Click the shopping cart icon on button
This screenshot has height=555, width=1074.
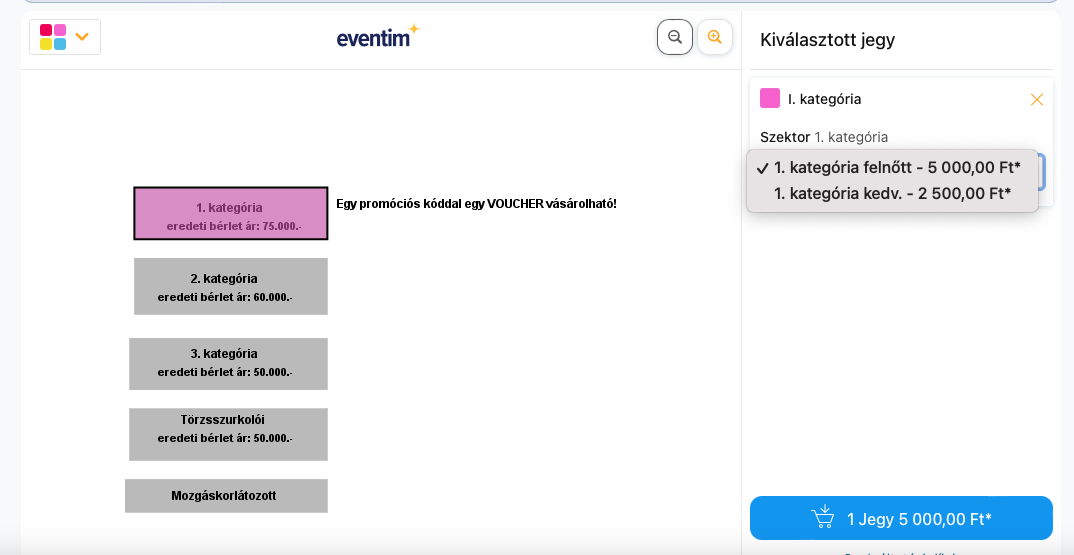[x=823, y=517]
